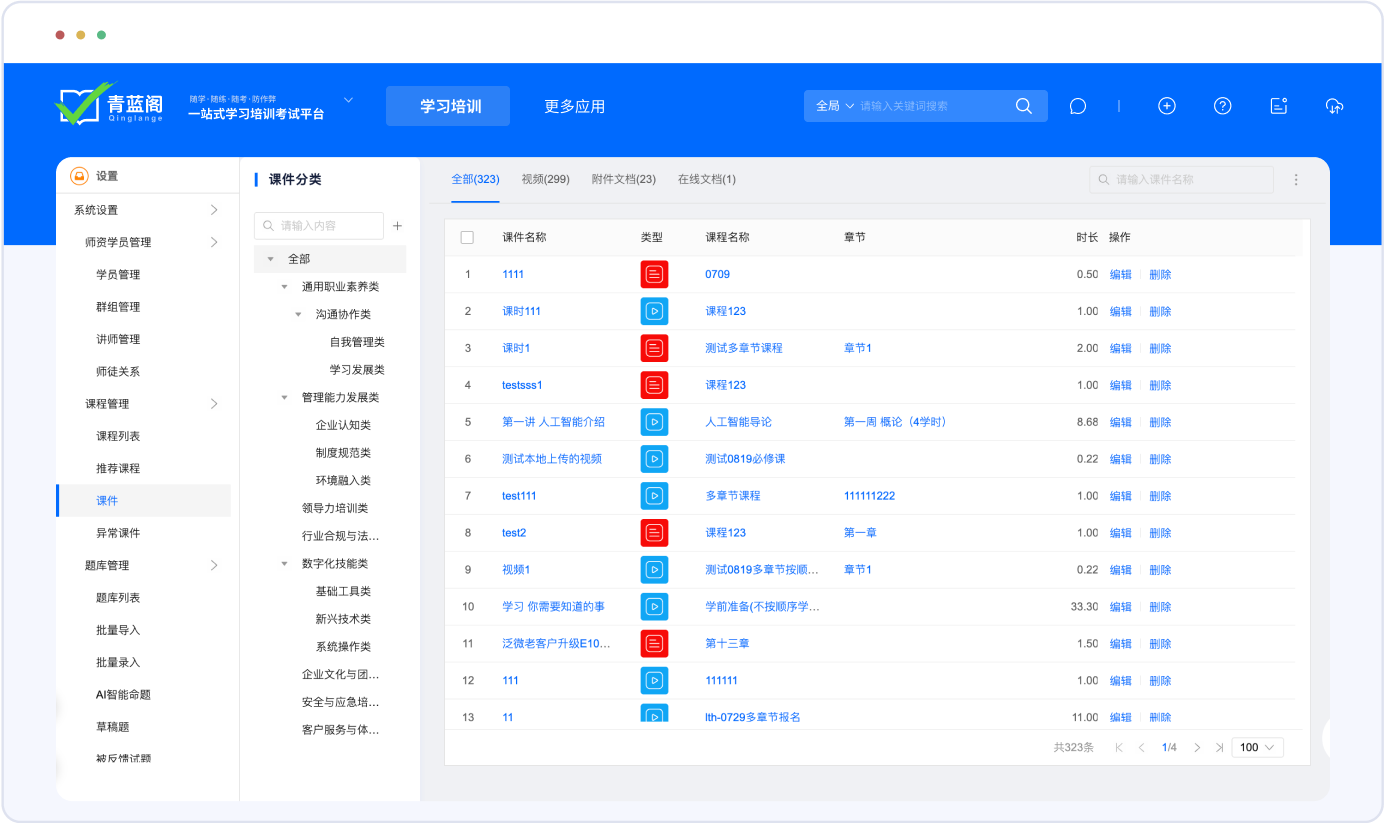Collapse the 通用职业素养类 tree node
Viewport: 1384px width, 823px height.
[285, 287]
